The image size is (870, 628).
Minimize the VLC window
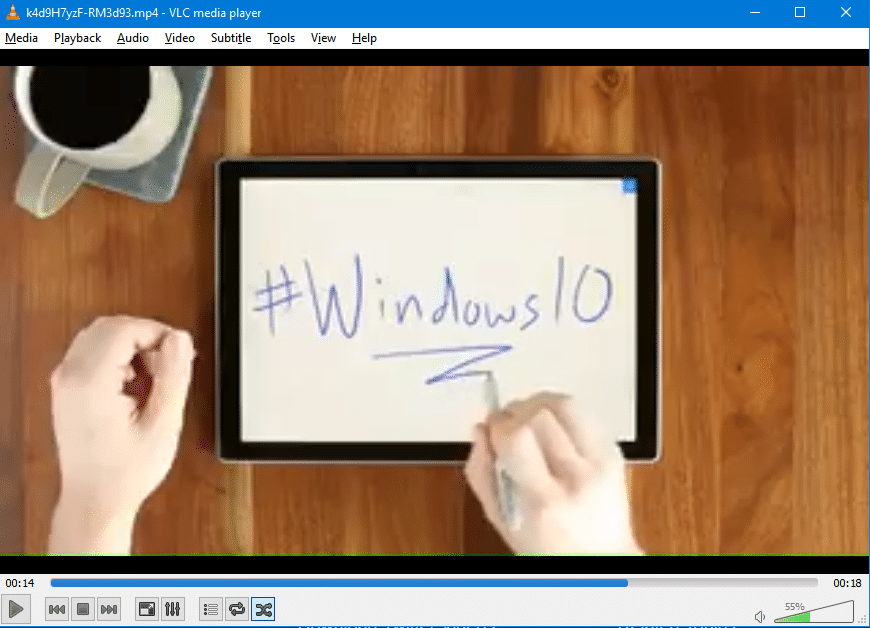click(755, 12)
